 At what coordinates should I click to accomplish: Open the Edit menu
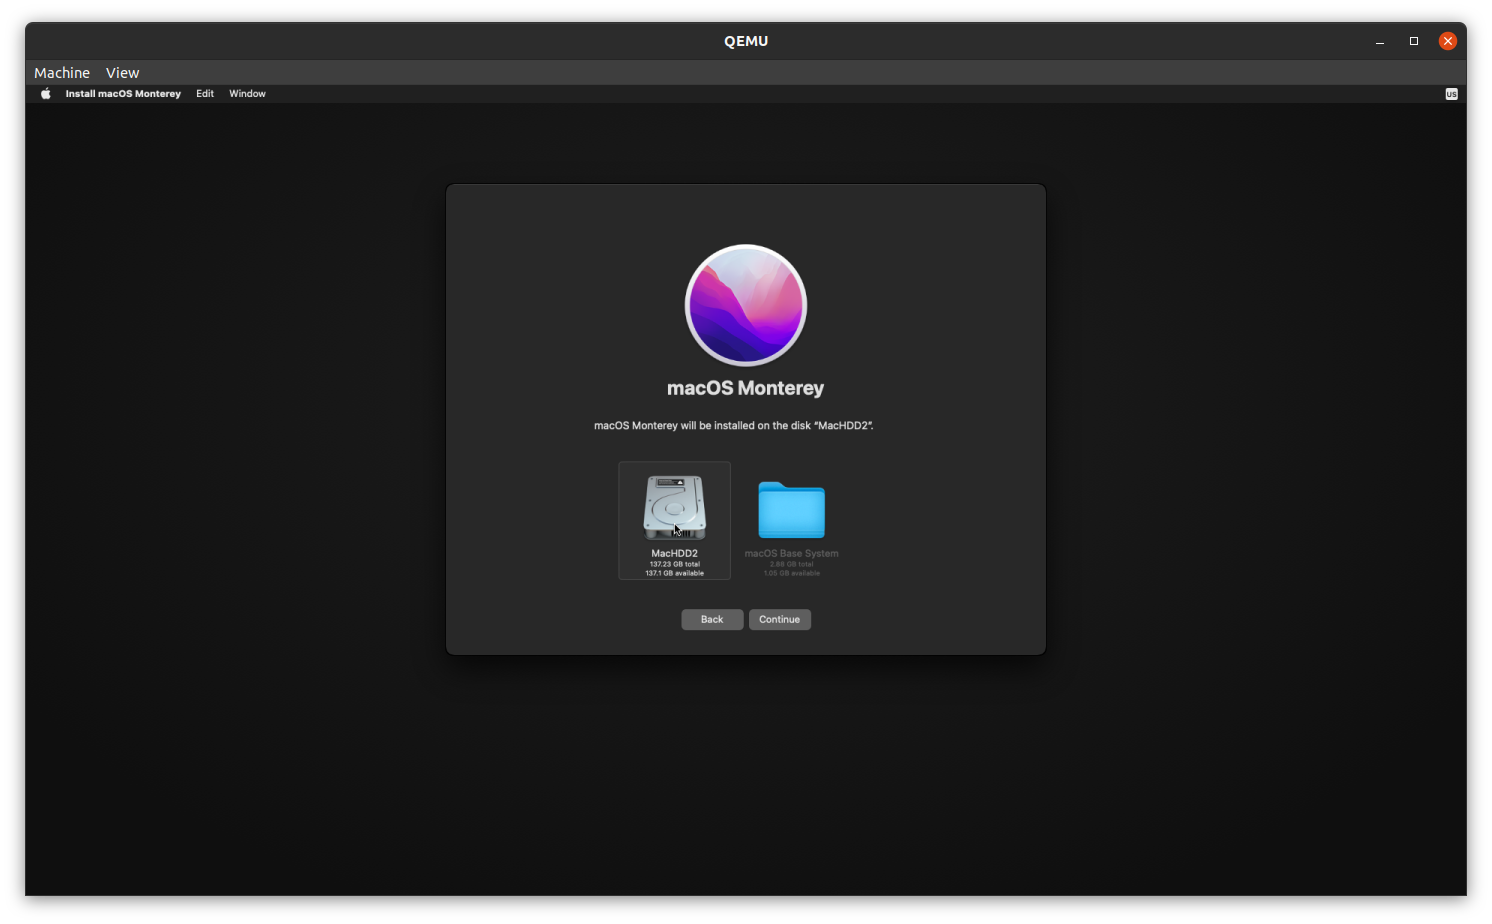coord(205,94)
